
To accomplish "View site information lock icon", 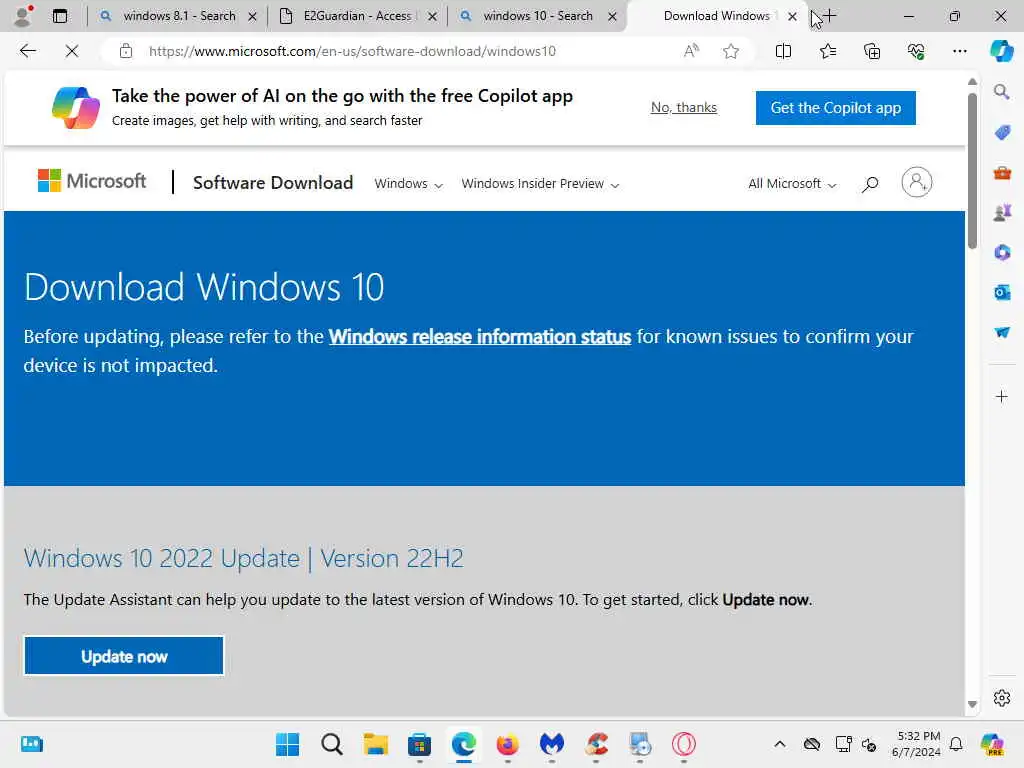I will [125, 51].
